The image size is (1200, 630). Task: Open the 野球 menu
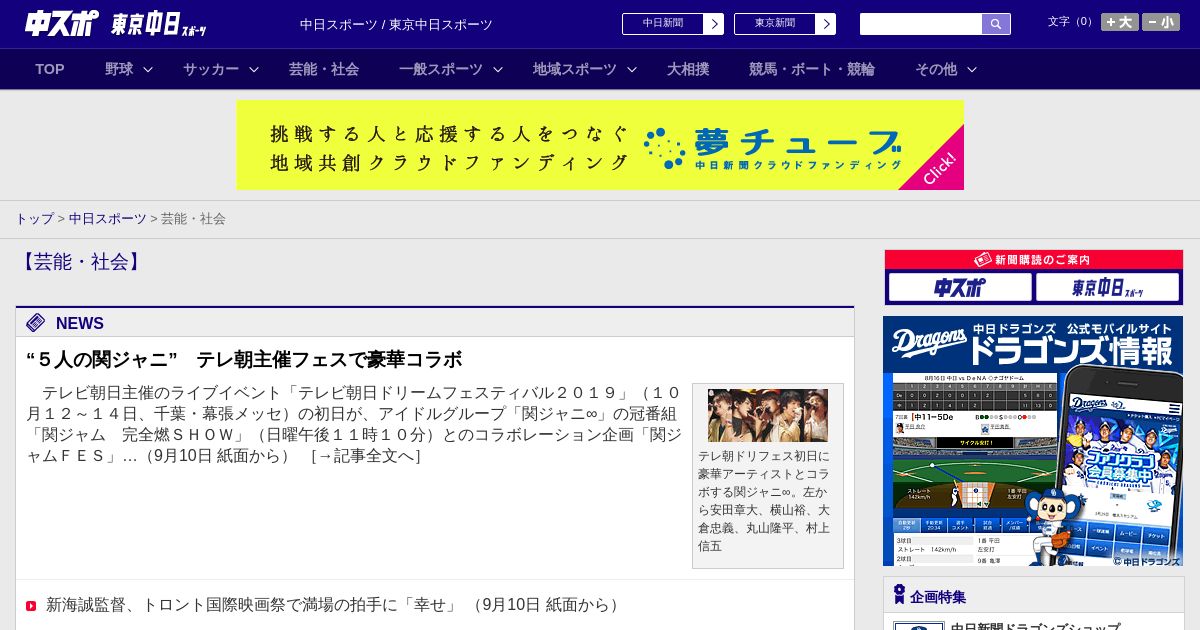pos(119,69)
